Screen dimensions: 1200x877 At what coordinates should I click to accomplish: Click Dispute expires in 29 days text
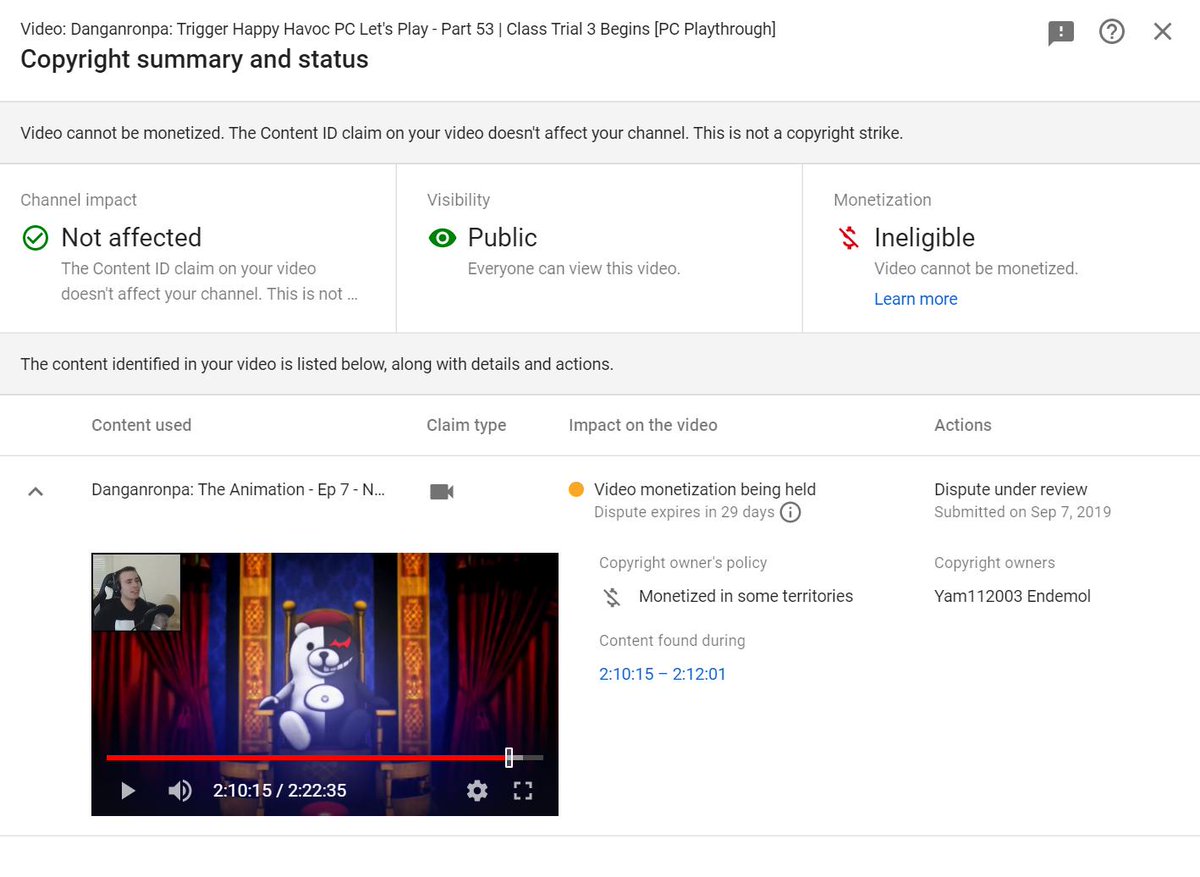684,512
